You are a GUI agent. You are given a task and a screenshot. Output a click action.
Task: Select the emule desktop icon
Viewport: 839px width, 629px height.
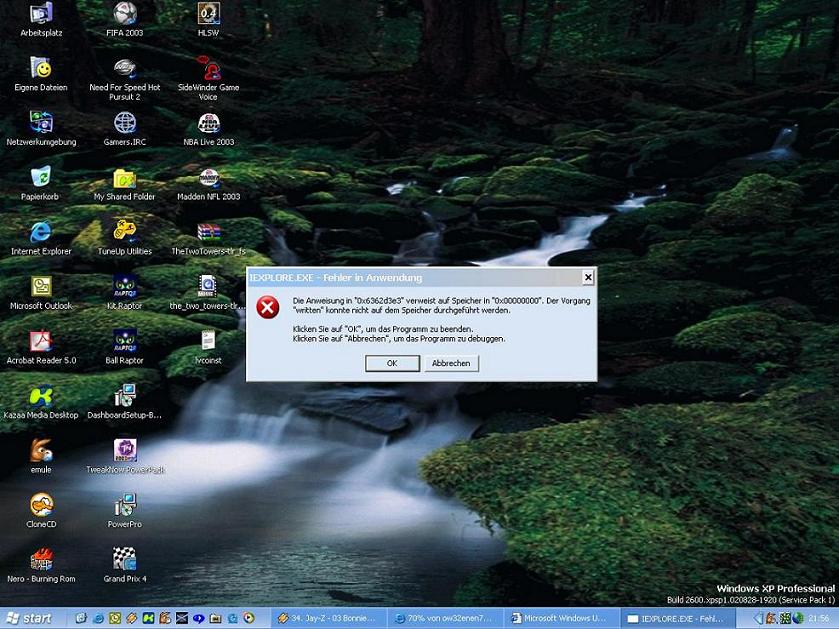pyautogui.click(x=41, y=456)
